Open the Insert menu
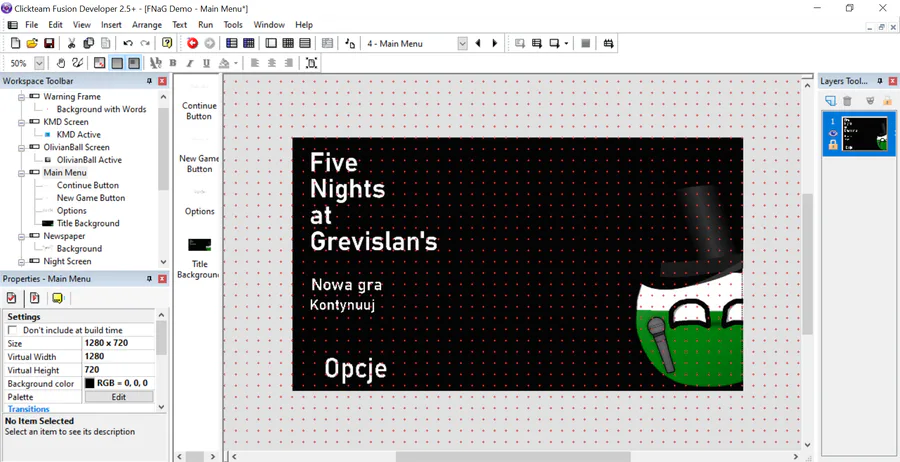Viewport: 900px width, 462px height. 111,25
